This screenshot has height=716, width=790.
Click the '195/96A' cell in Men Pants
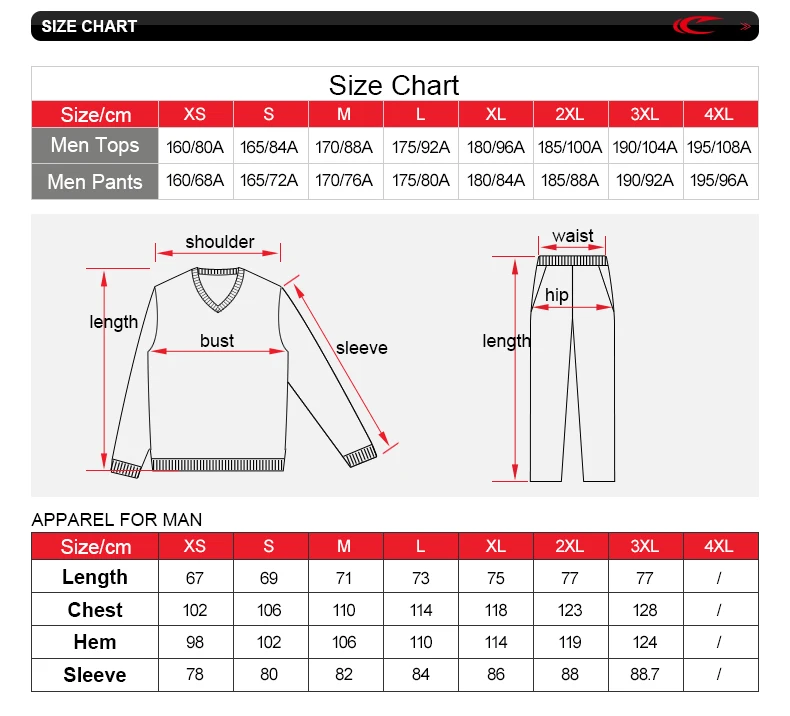pyautogui.click(x=719, y=180)
